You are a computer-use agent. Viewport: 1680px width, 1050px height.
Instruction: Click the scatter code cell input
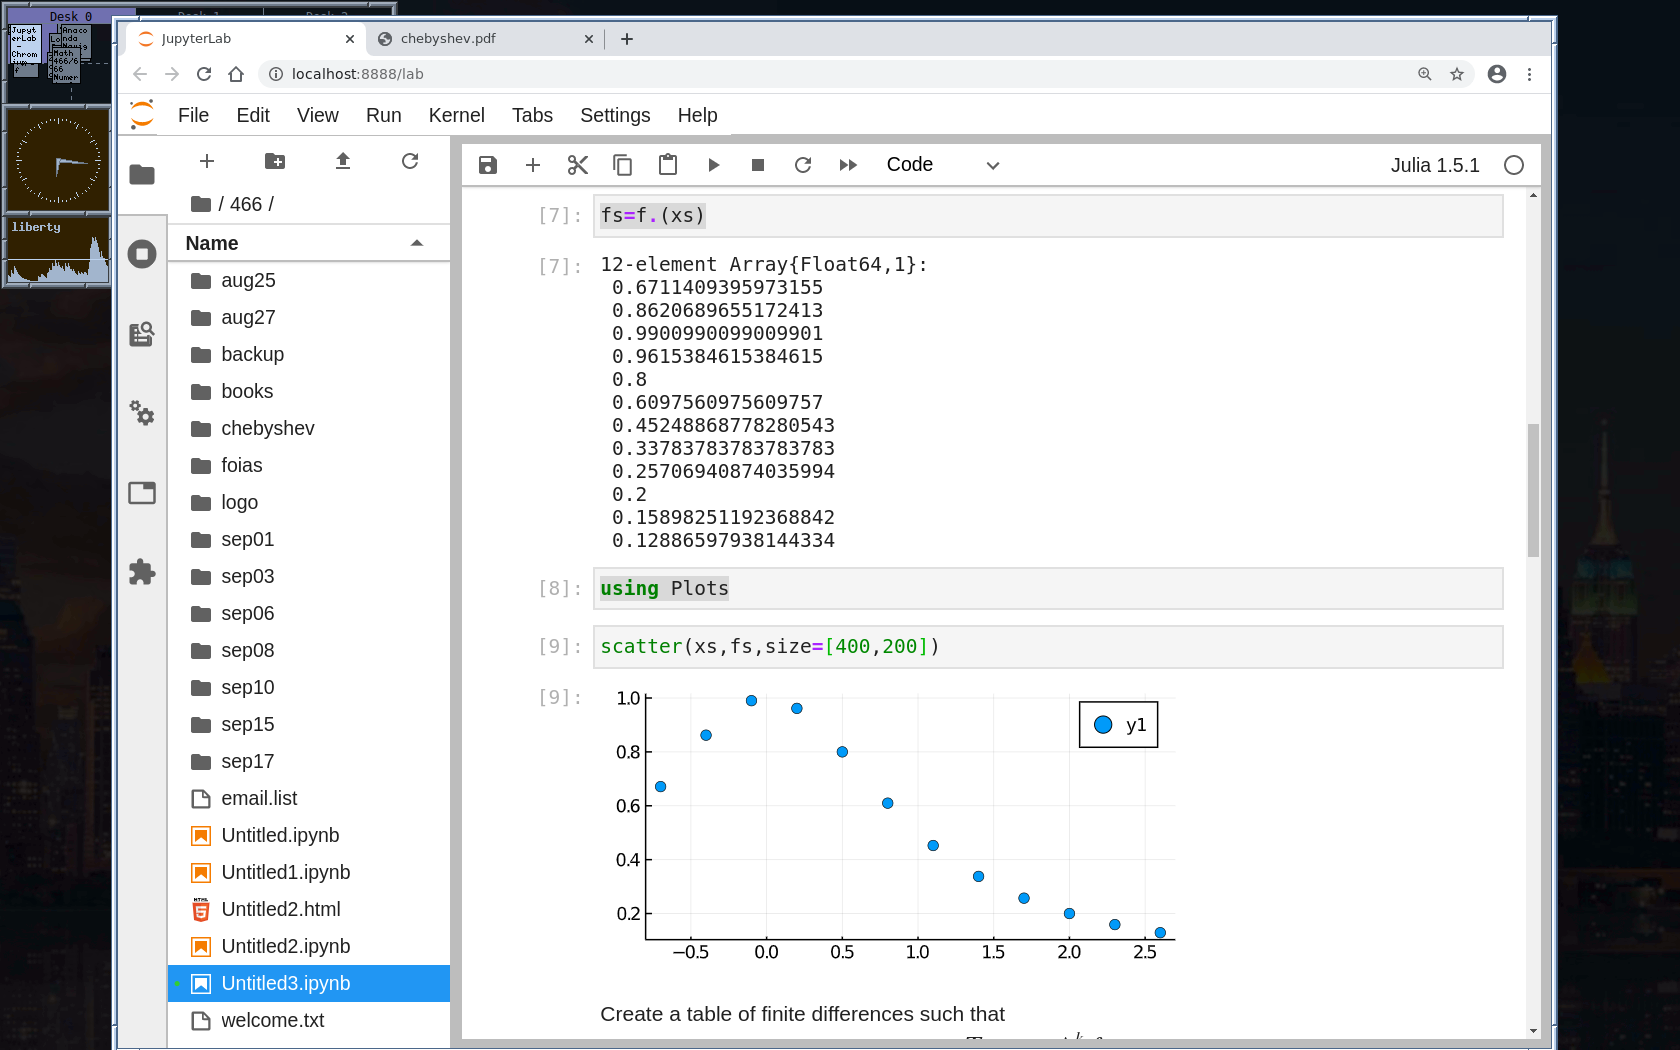[x=1047, y=647]
